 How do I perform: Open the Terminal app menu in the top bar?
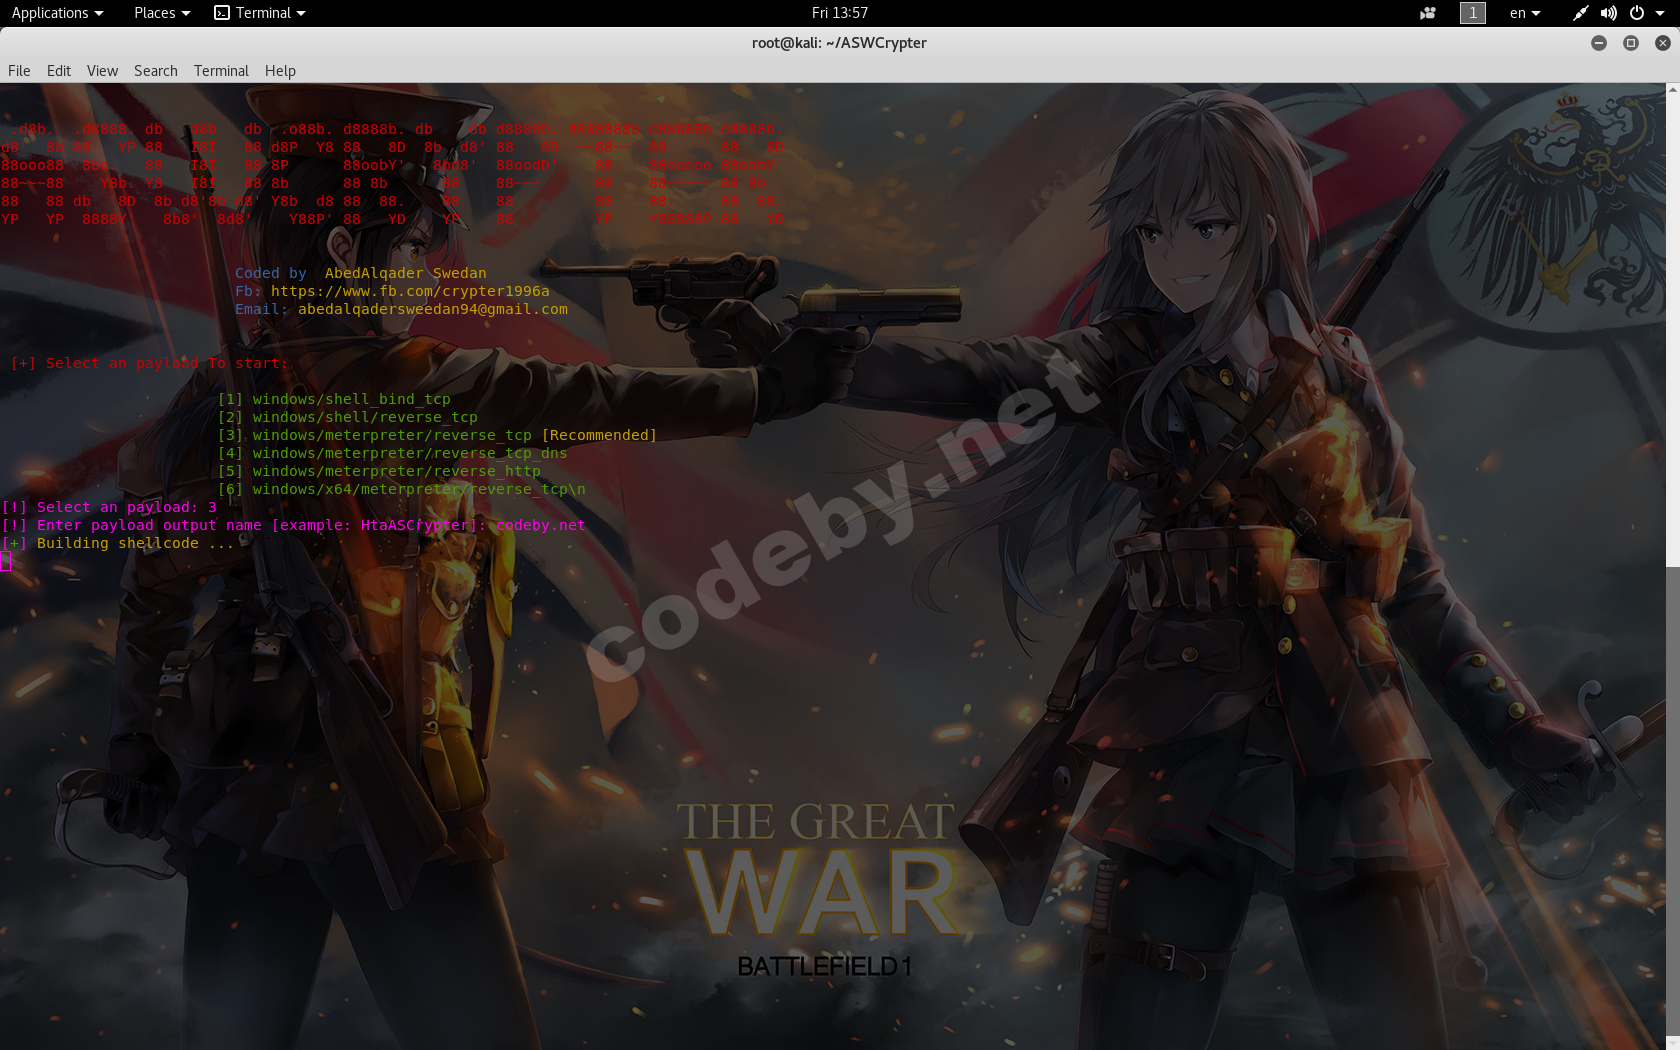[x=260, y=13]
